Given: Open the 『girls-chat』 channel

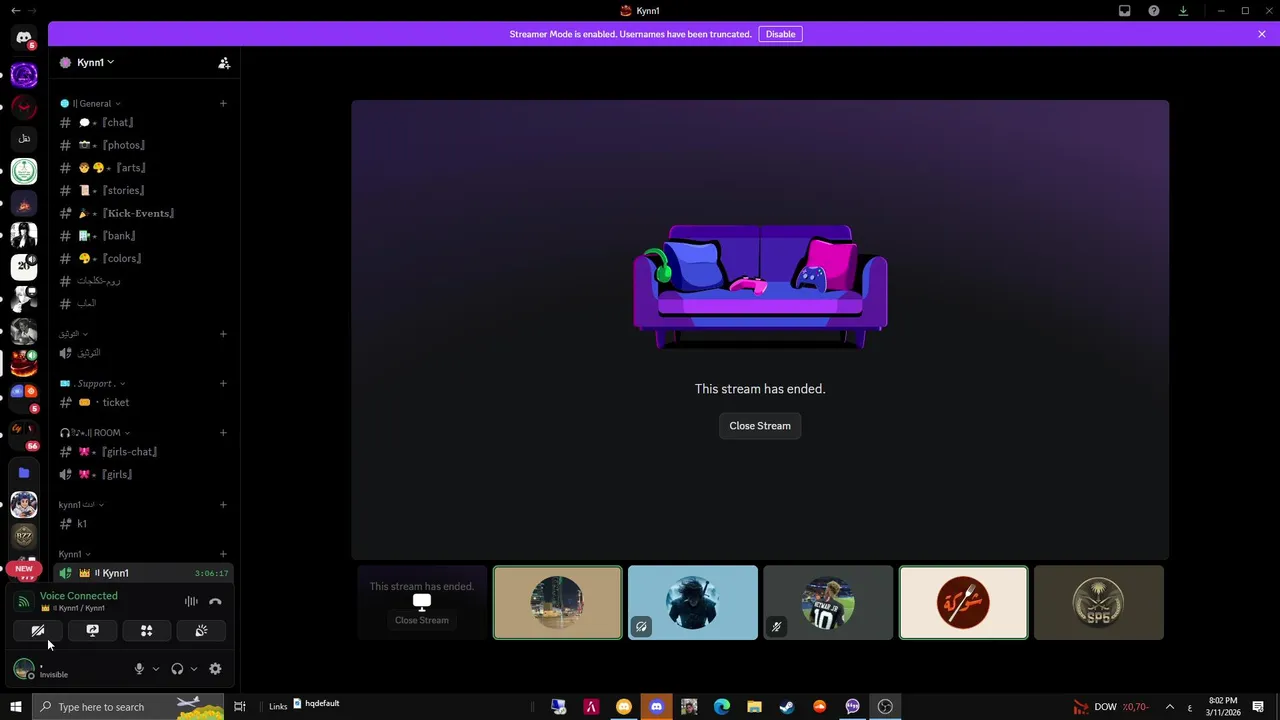Looking at the screenshot, I should (x=143, y=452).
